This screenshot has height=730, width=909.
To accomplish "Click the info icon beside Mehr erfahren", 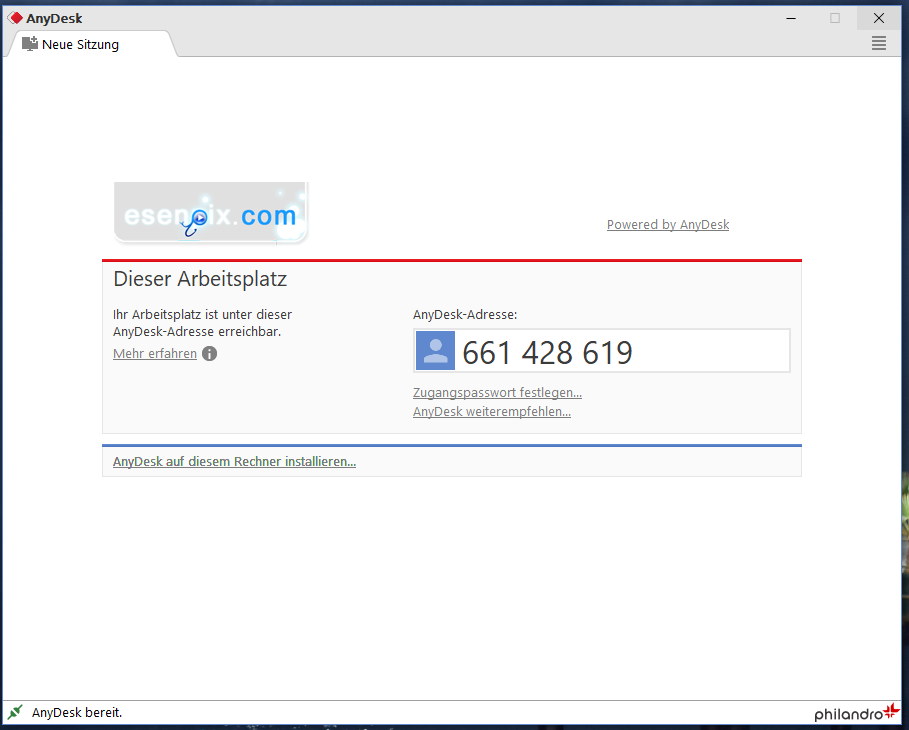I will click(209, 354).
